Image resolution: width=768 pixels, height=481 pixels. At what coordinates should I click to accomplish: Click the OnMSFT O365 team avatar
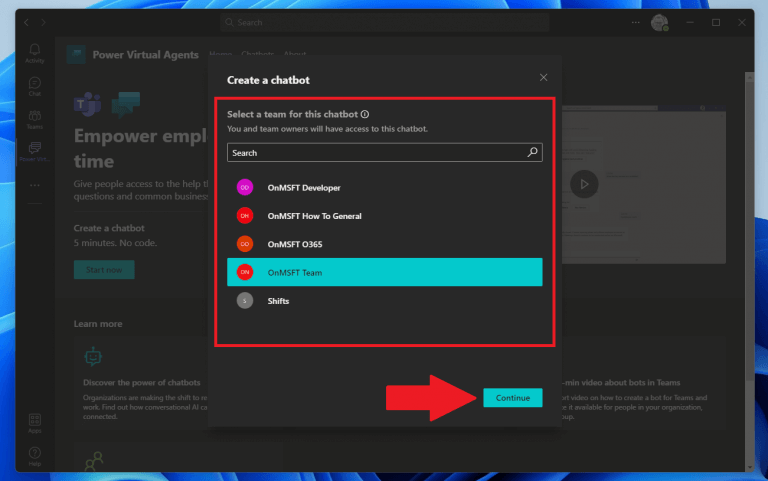pyautogui.click(x=245, y=244)
